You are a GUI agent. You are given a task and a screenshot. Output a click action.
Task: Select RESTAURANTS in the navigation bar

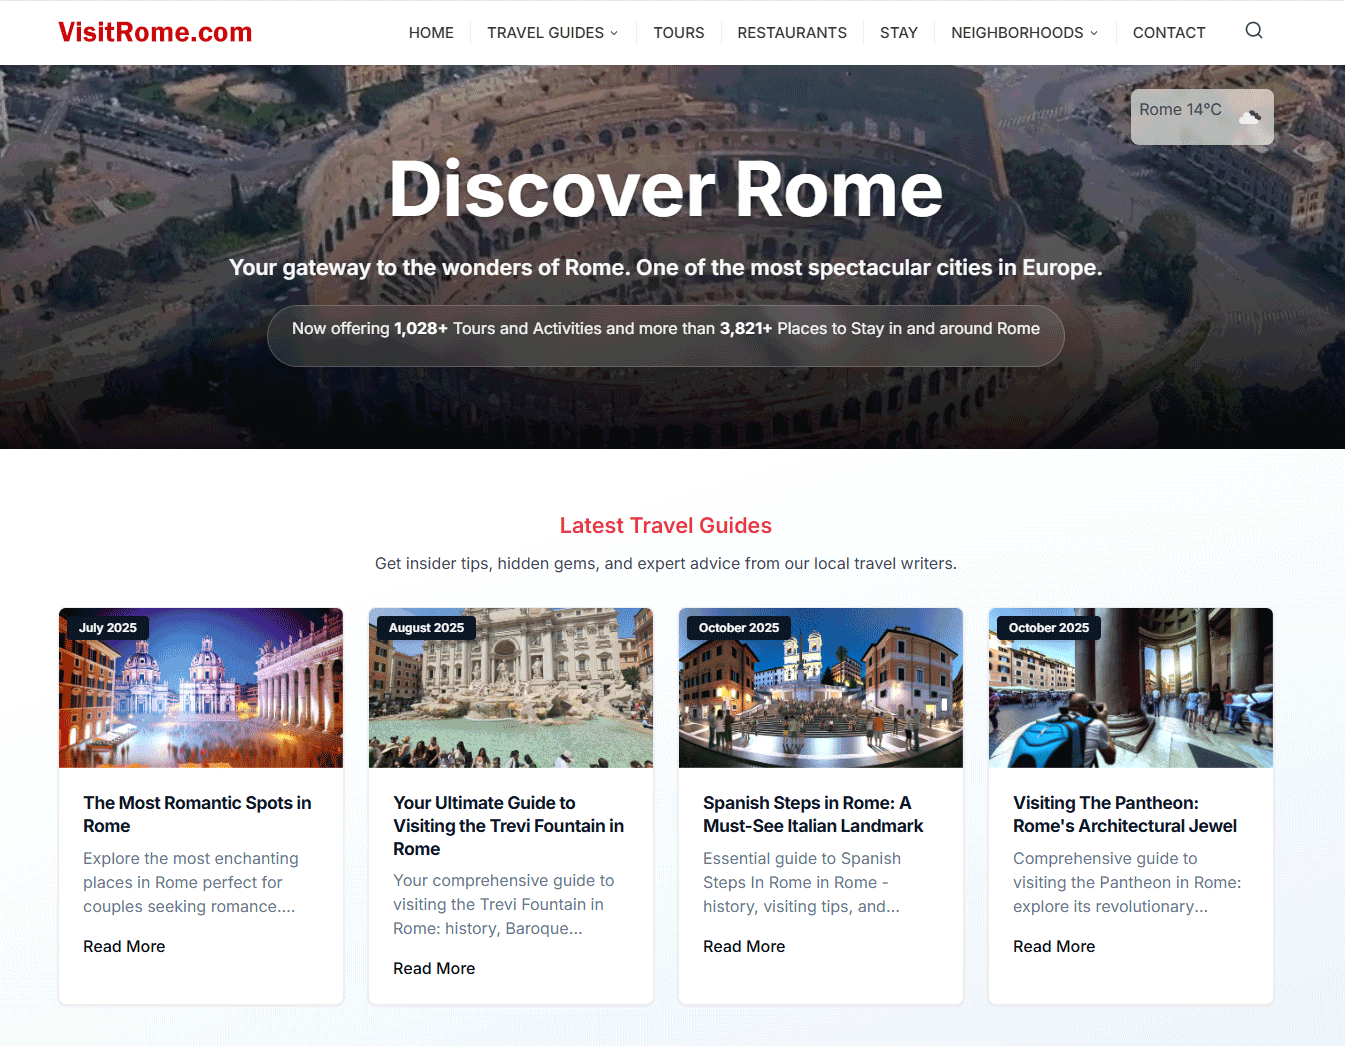tap(792, 32)
